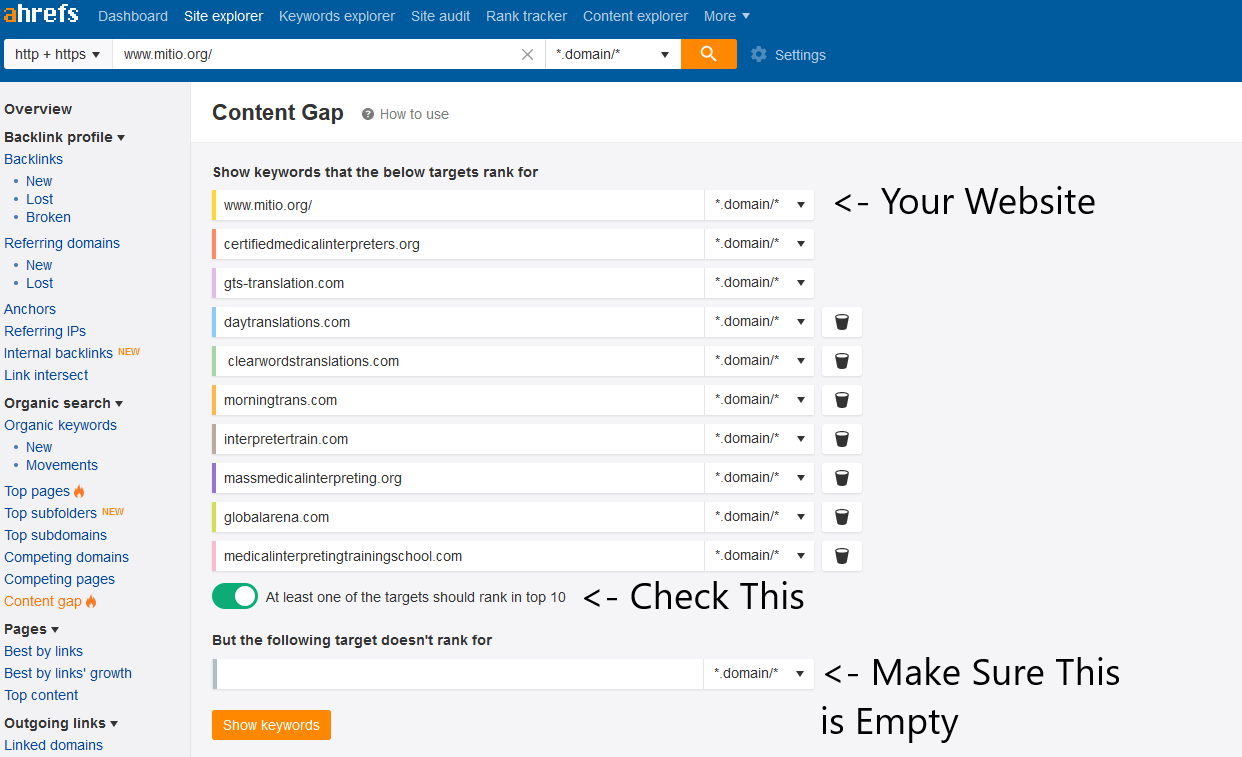The image size is (1242, 757).
Task: Toggle the top 10 ranking switch
Action: (x=235, y=597)
